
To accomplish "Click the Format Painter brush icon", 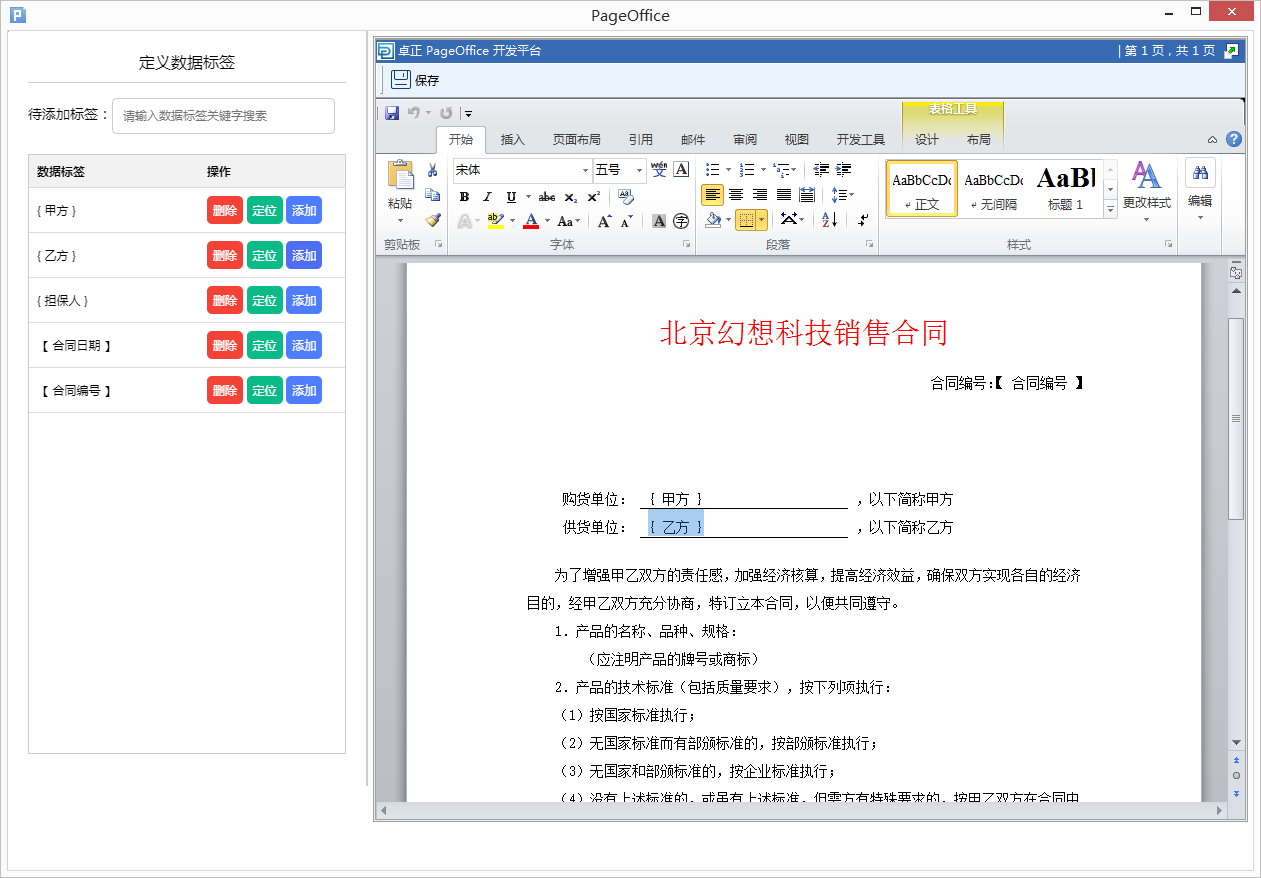I will (432, 220).
